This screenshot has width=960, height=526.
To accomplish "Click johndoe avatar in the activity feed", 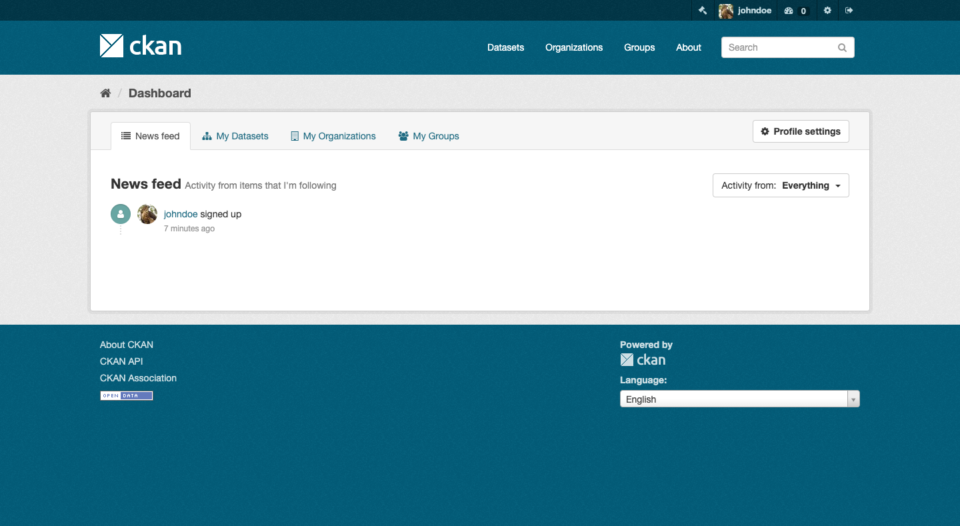I will [x=147, y=214].
